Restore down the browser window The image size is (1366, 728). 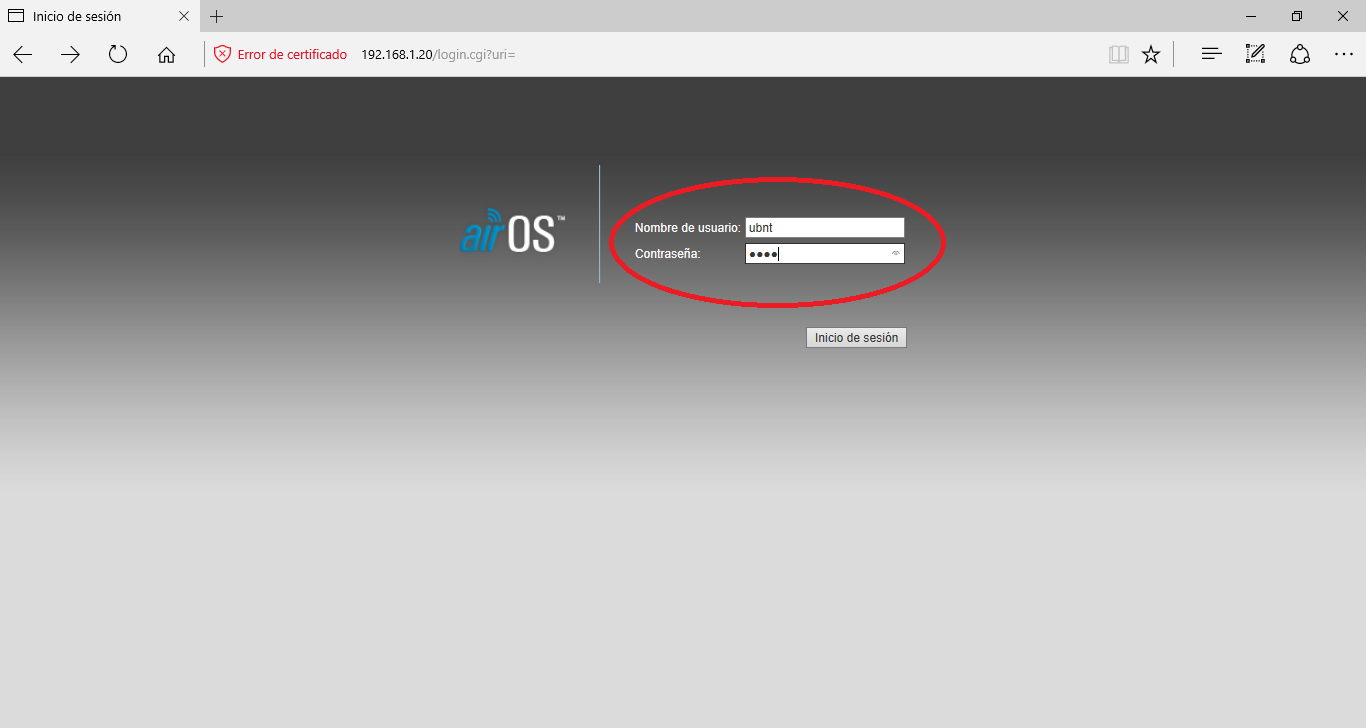[1297, 16]
